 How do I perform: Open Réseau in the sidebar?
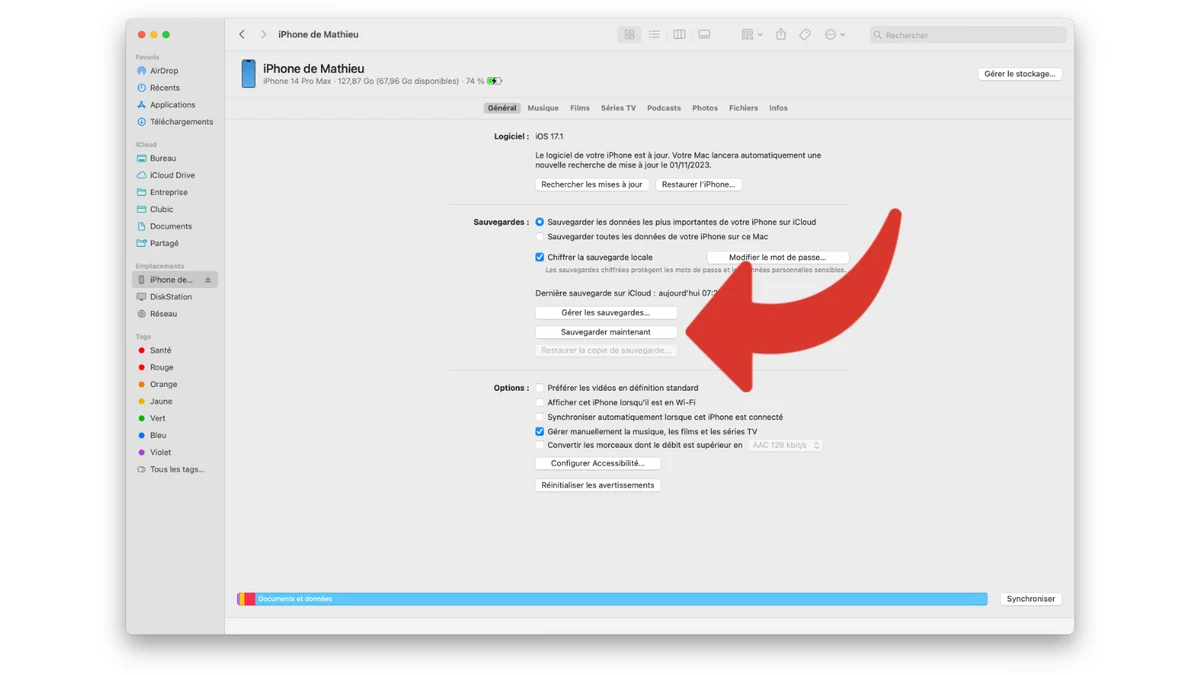(163, 314)
